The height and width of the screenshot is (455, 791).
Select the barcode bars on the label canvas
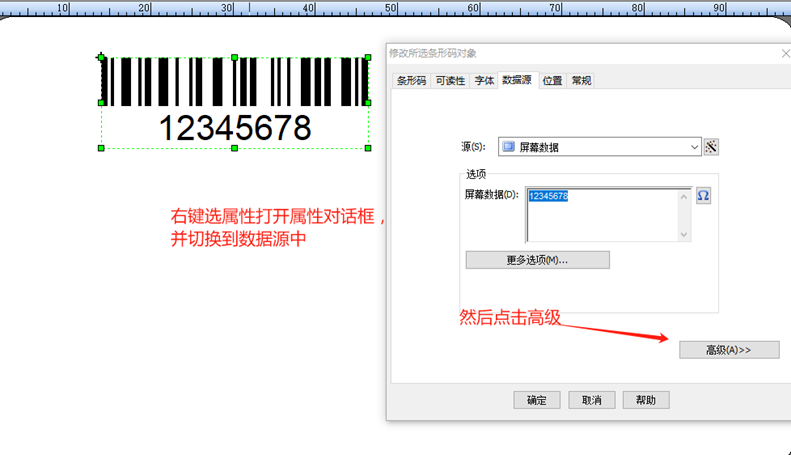235,81
